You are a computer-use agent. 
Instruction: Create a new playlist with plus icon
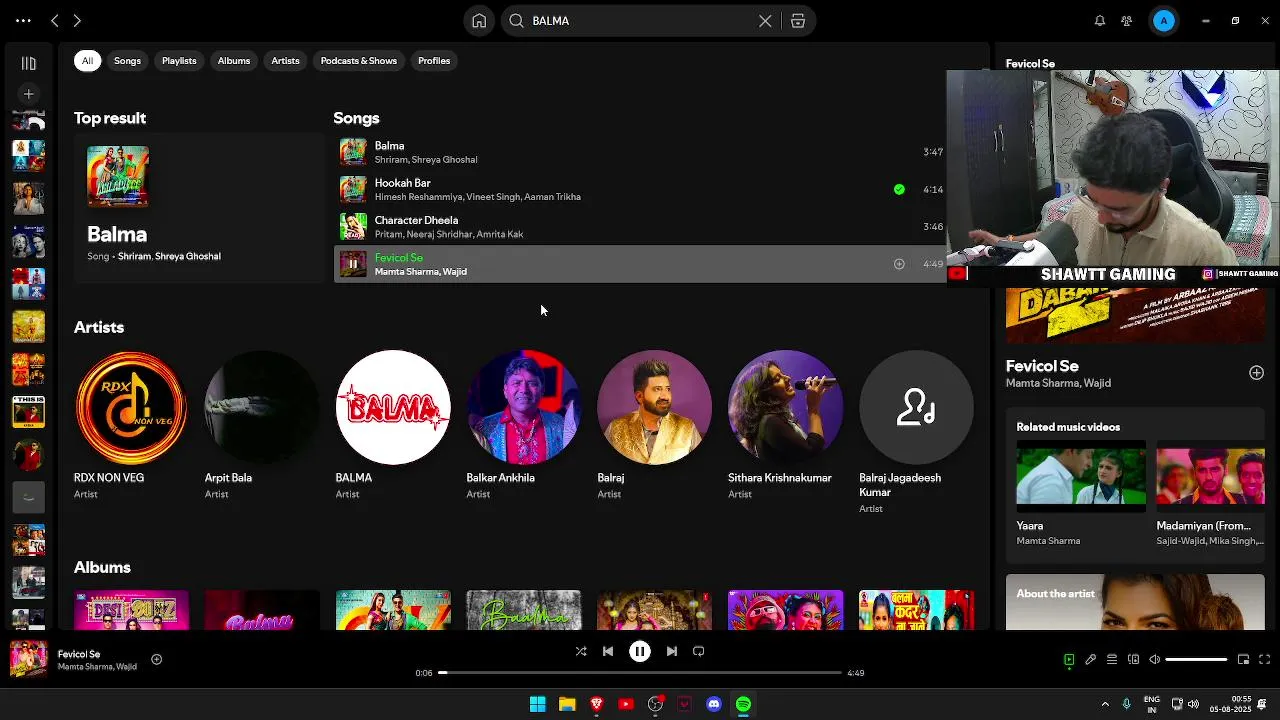pyautogui.click(x=28, y=94)
